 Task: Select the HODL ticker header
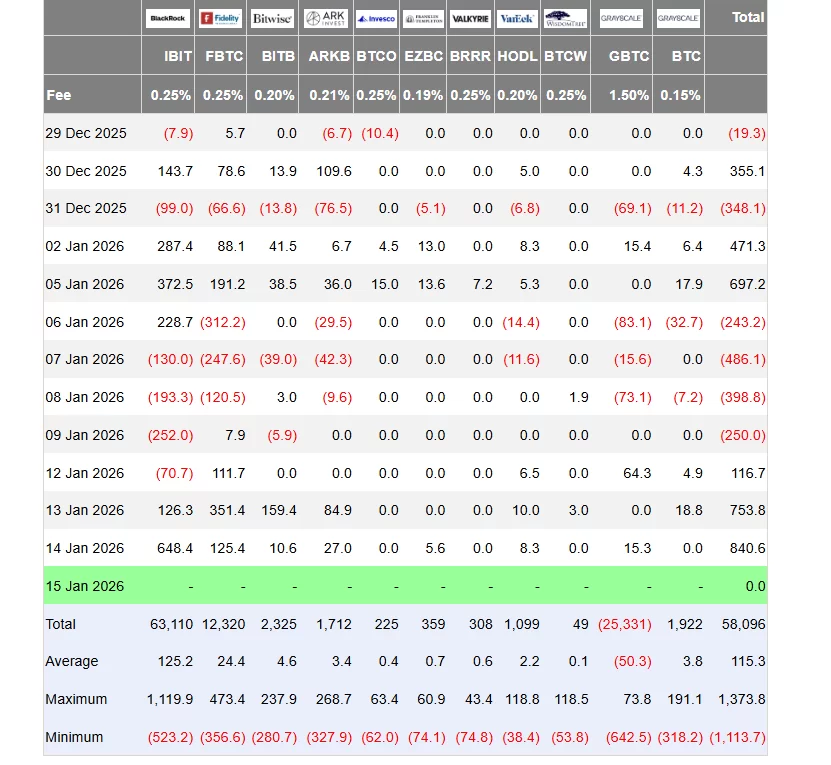[x=517, y=56]
